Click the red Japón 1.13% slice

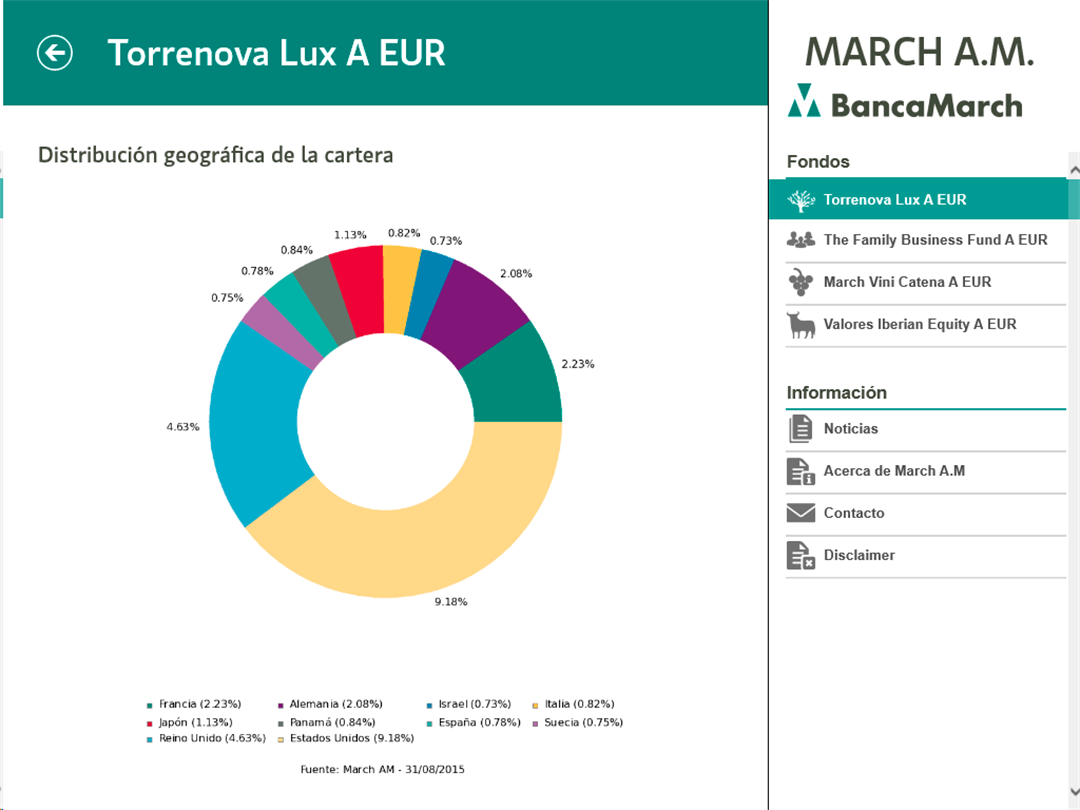(360, 289)
